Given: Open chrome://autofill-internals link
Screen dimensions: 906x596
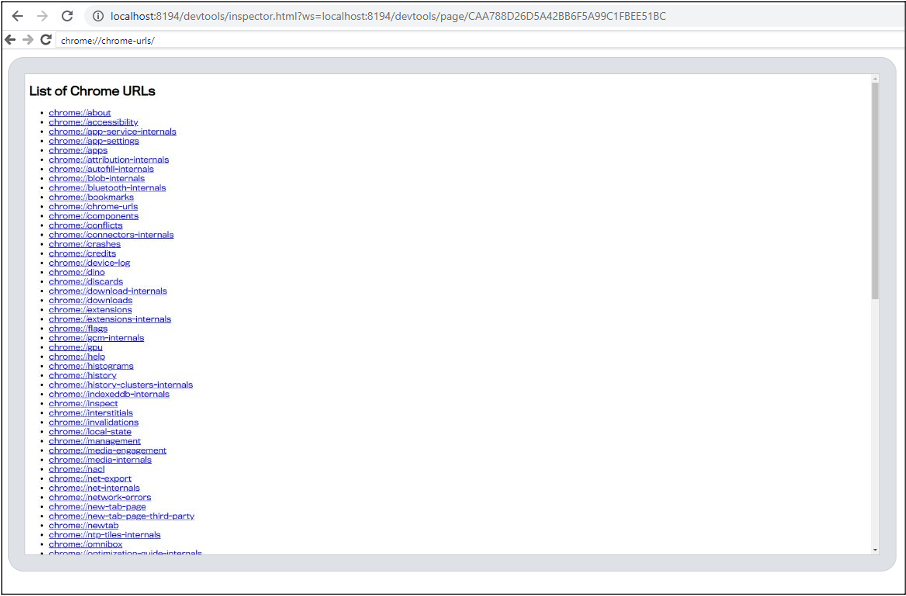Looking at the screenshot, I should click(x=101, y=169).
